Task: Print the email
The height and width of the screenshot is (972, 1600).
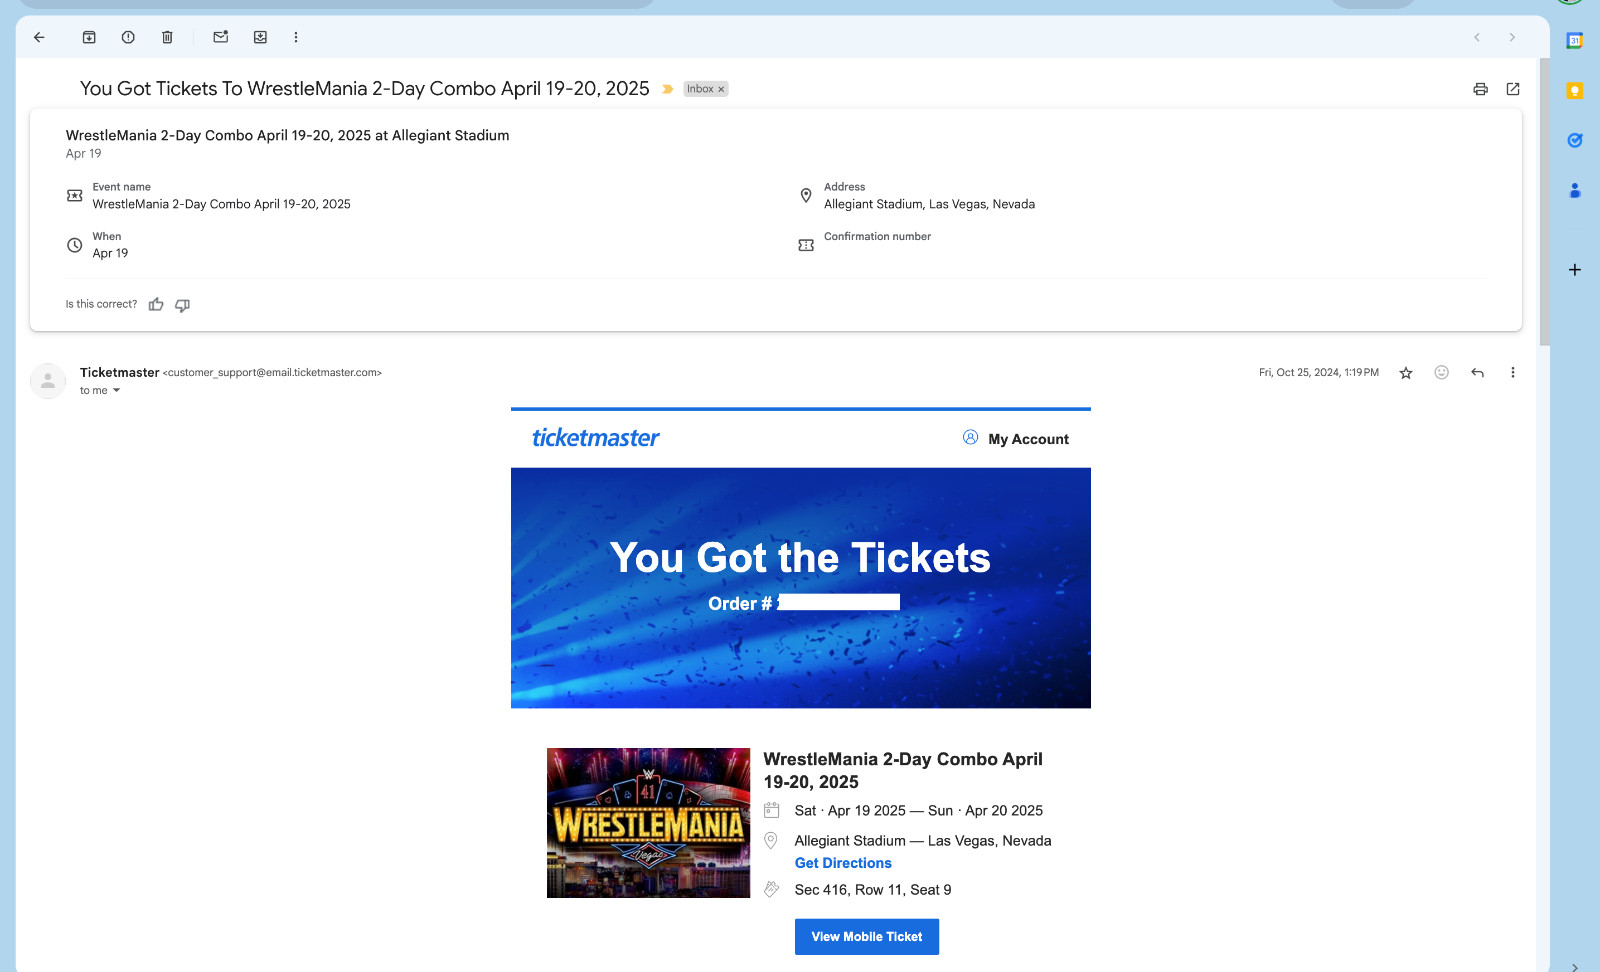Action: tap(1480, 88)
